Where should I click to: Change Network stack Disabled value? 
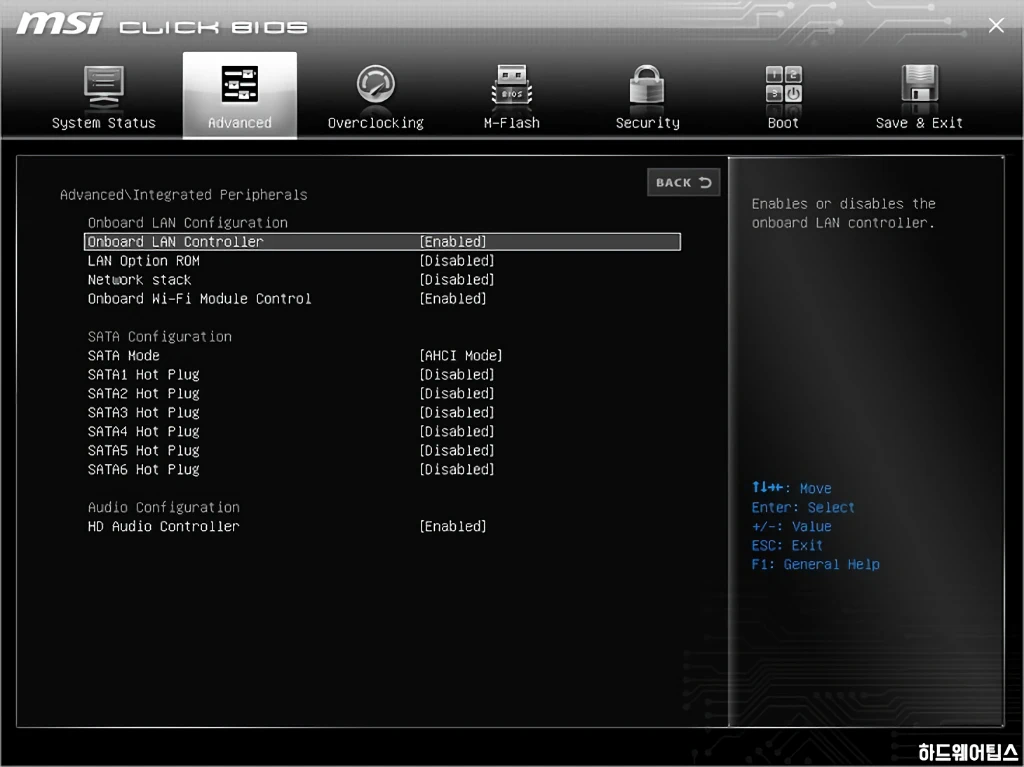457,280
